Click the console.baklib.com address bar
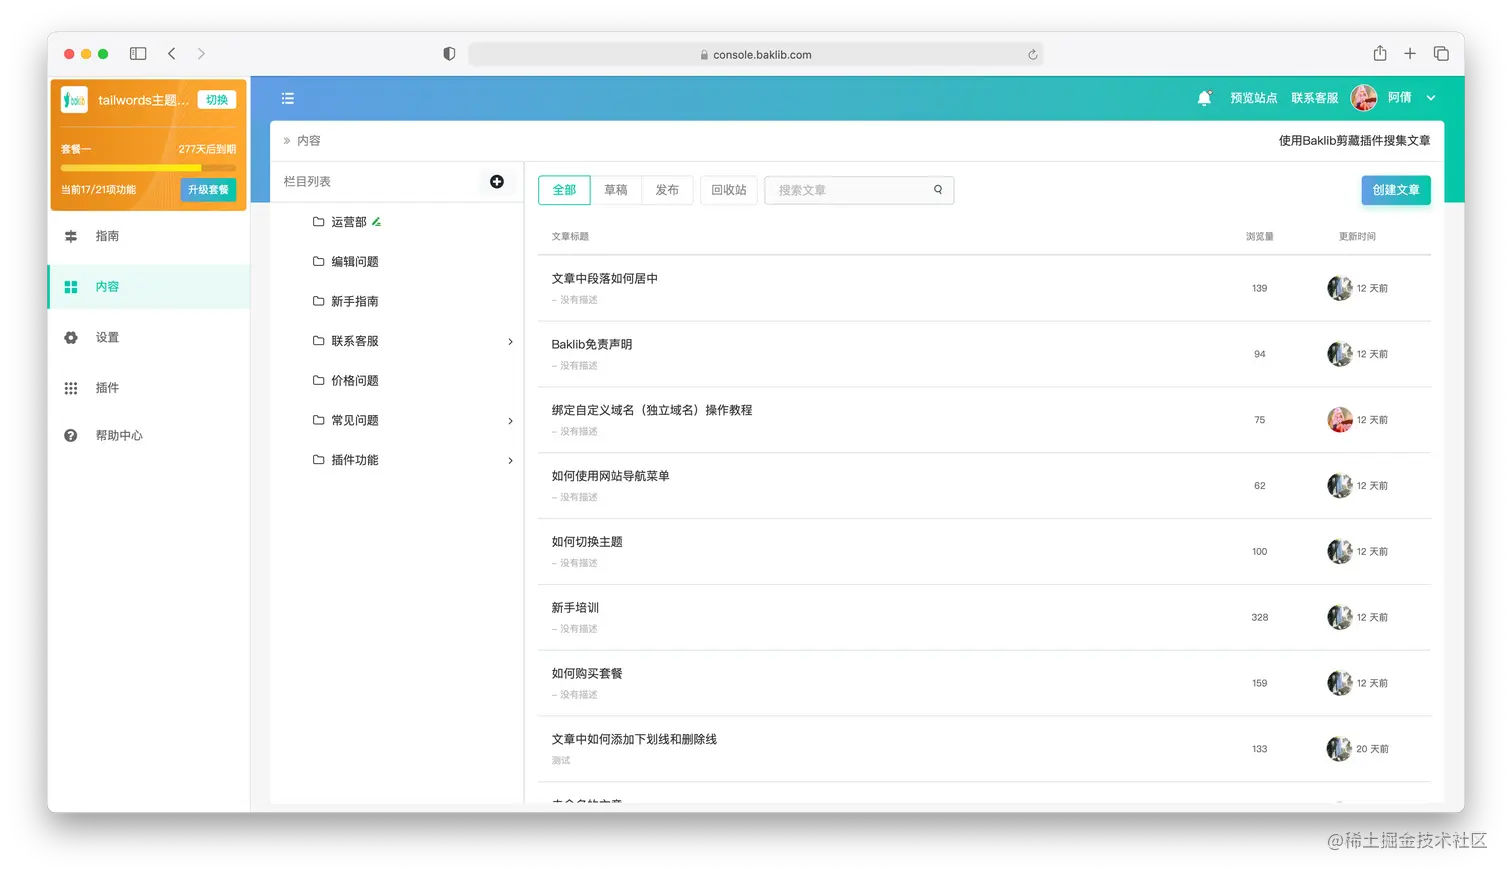1512x875 pixels. click(756, 55)
